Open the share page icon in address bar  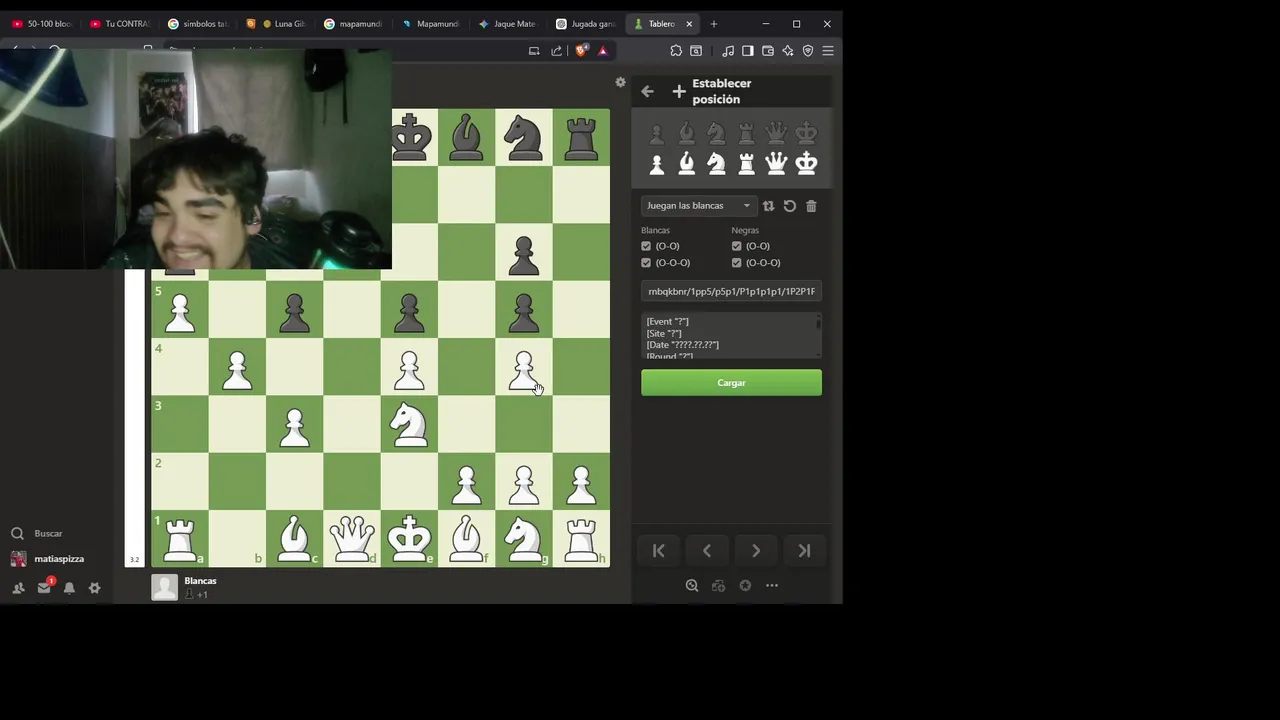click(556, 51)
